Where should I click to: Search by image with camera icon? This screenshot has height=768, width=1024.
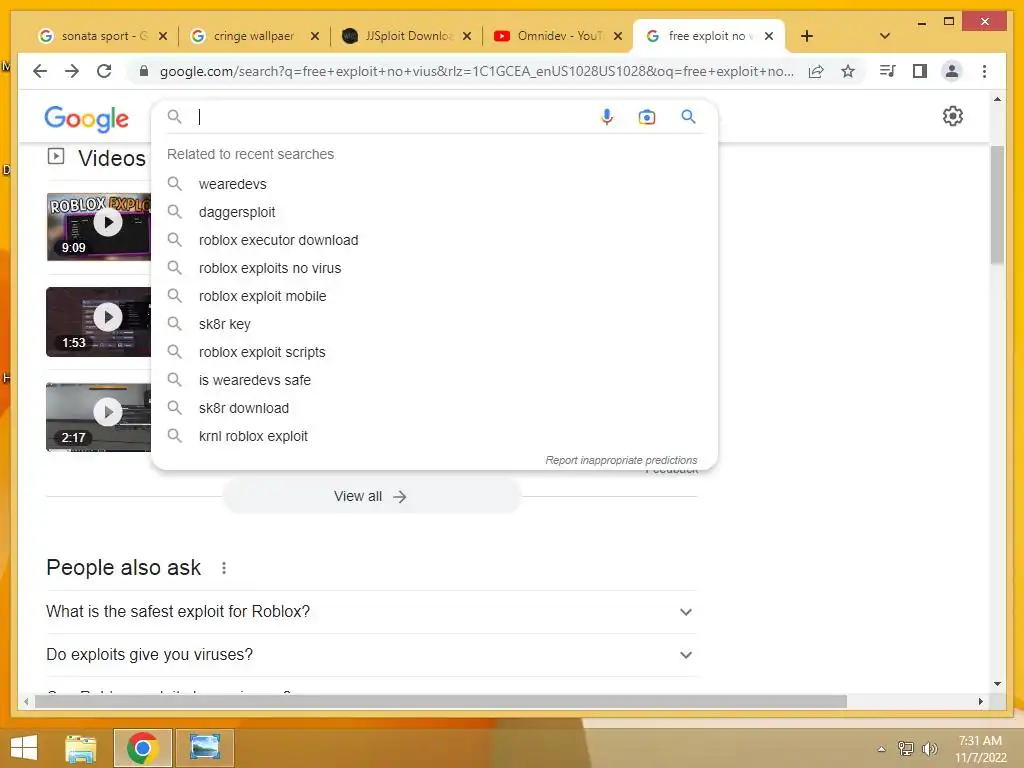[x=647, y=117]
